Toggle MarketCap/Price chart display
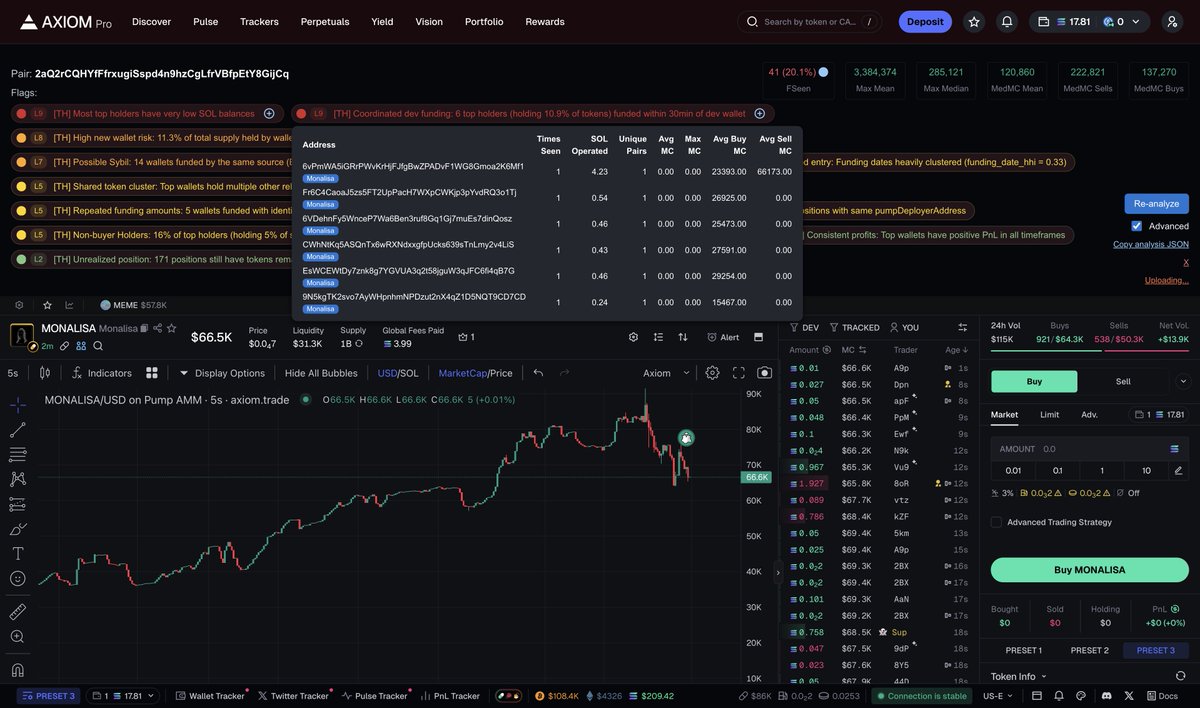 point(475,373)
